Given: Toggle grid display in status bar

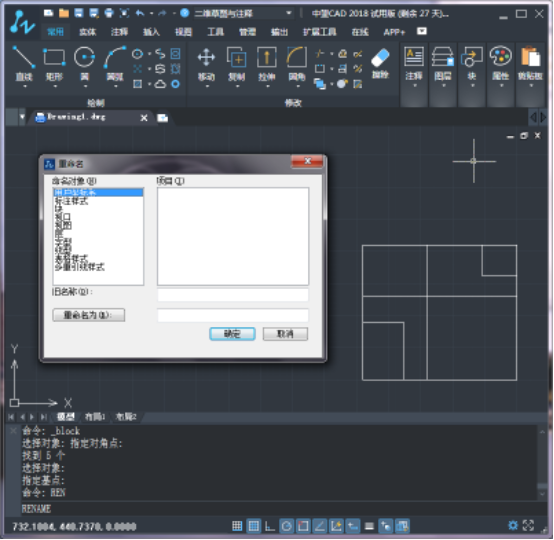Looking at the screenshot, I should coord(254,526).
